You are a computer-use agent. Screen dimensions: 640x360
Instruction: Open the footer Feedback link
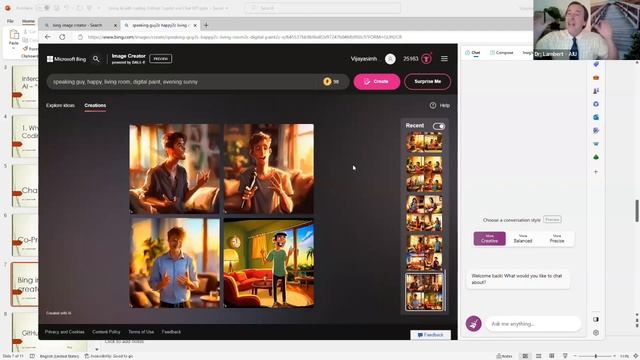point(171,332)
